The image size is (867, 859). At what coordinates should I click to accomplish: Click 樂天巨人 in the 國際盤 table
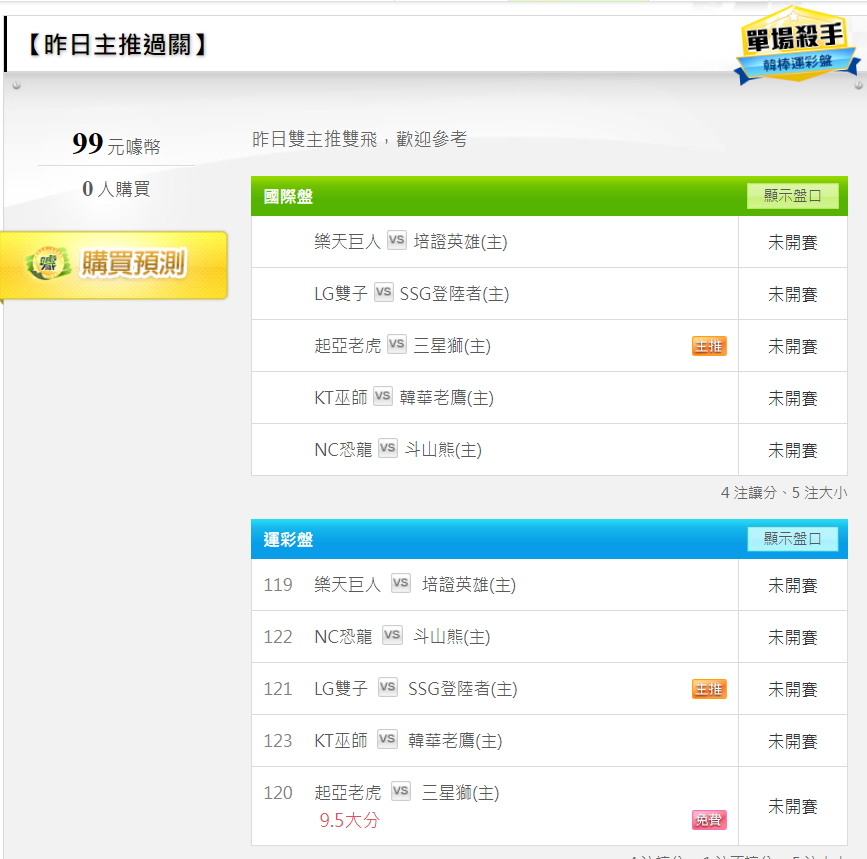pos(347,242)
